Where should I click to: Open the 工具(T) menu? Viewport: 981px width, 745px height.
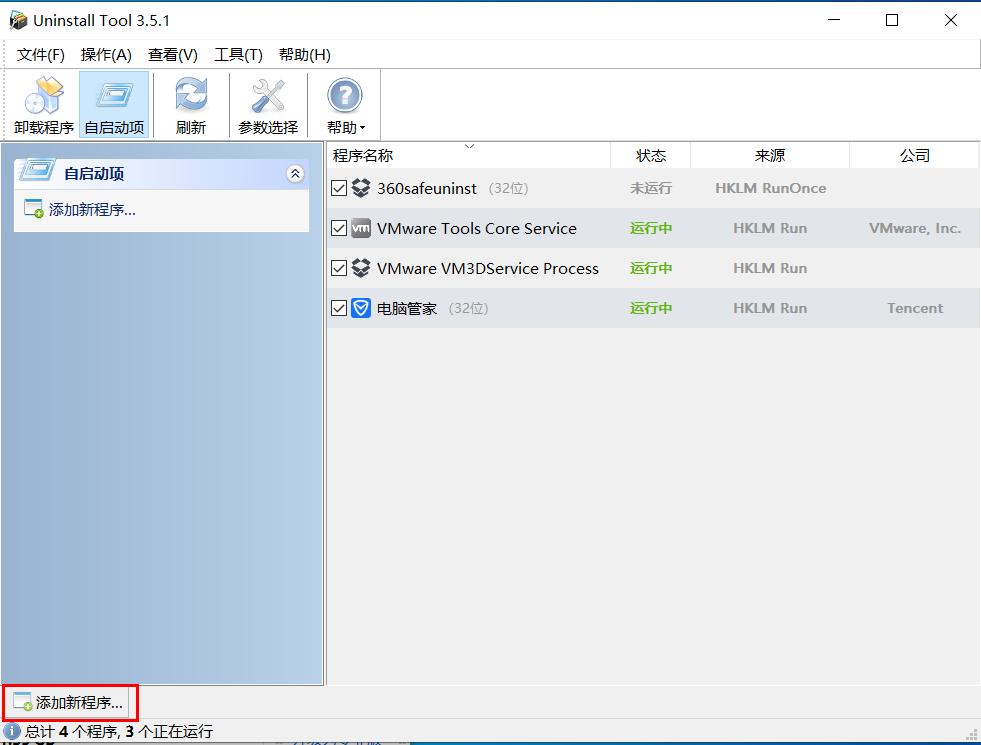coord(238,55)
